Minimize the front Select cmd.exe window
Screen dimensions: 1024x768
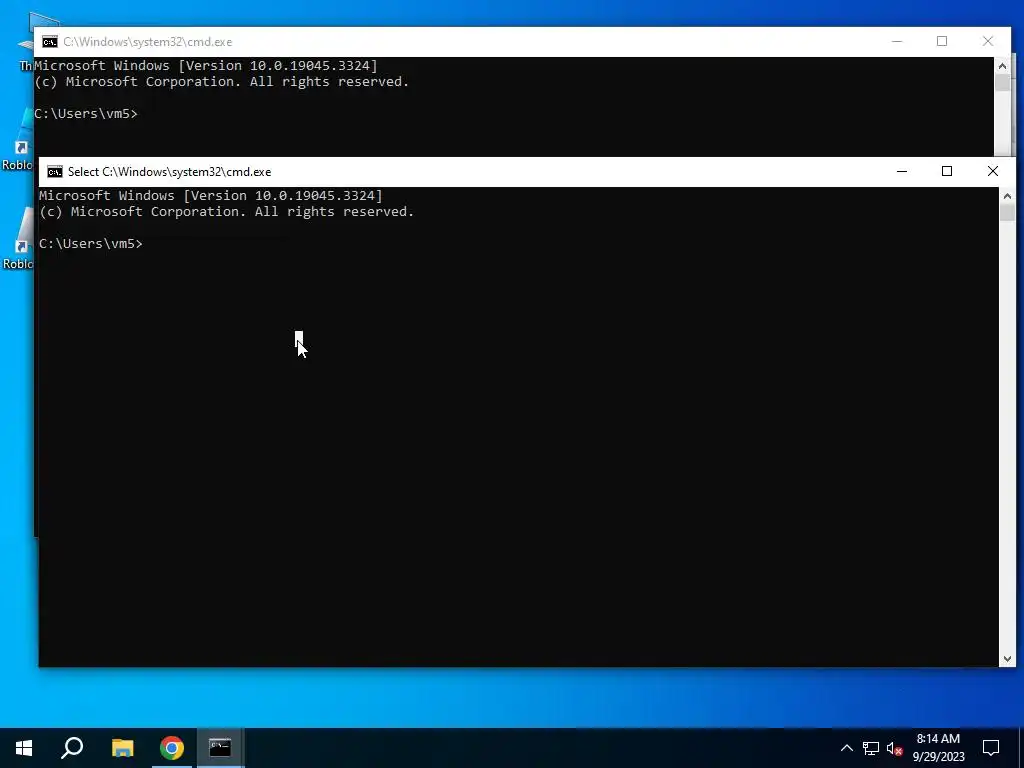902,171
